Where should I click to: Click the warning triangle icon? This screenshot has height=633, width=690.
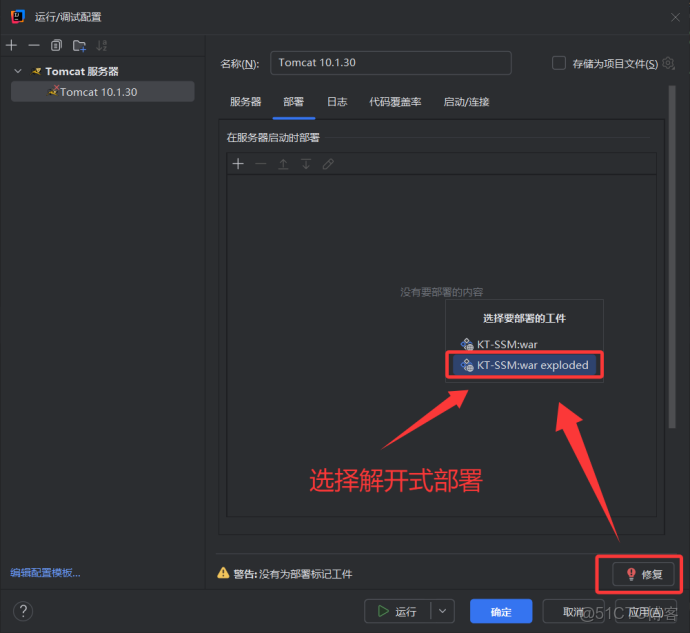pyautogui.click(x=223, y=573)
